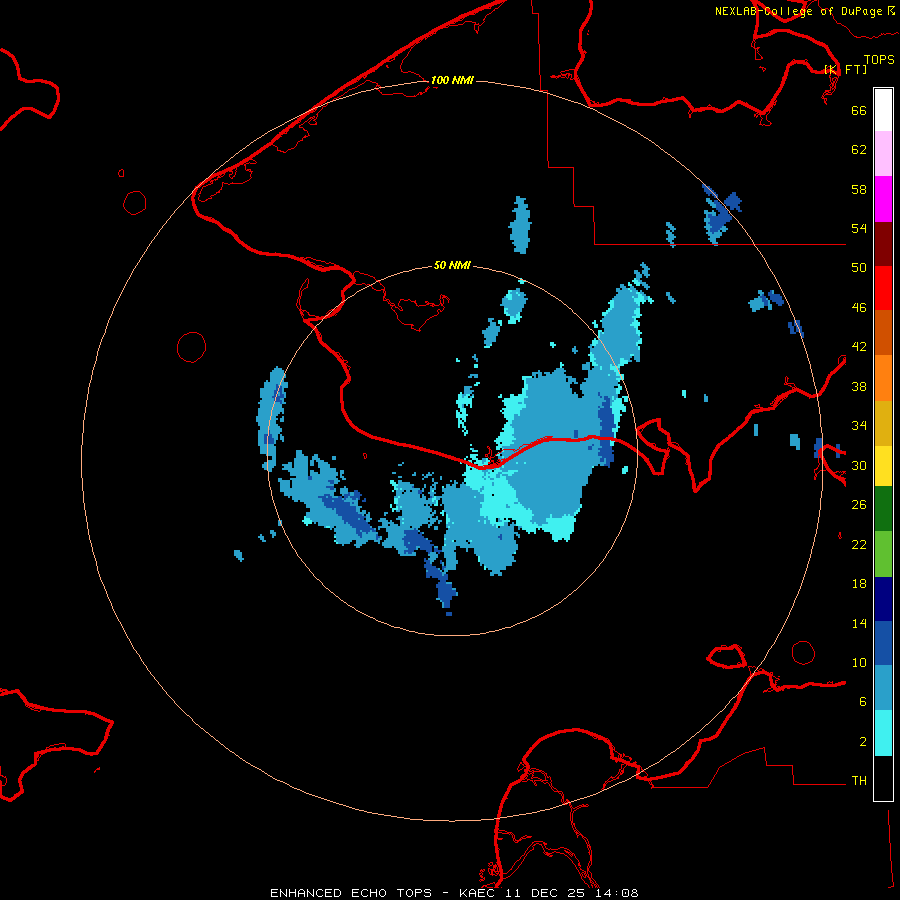Click the yellow 30 kft legend swatch

(883, 466)
